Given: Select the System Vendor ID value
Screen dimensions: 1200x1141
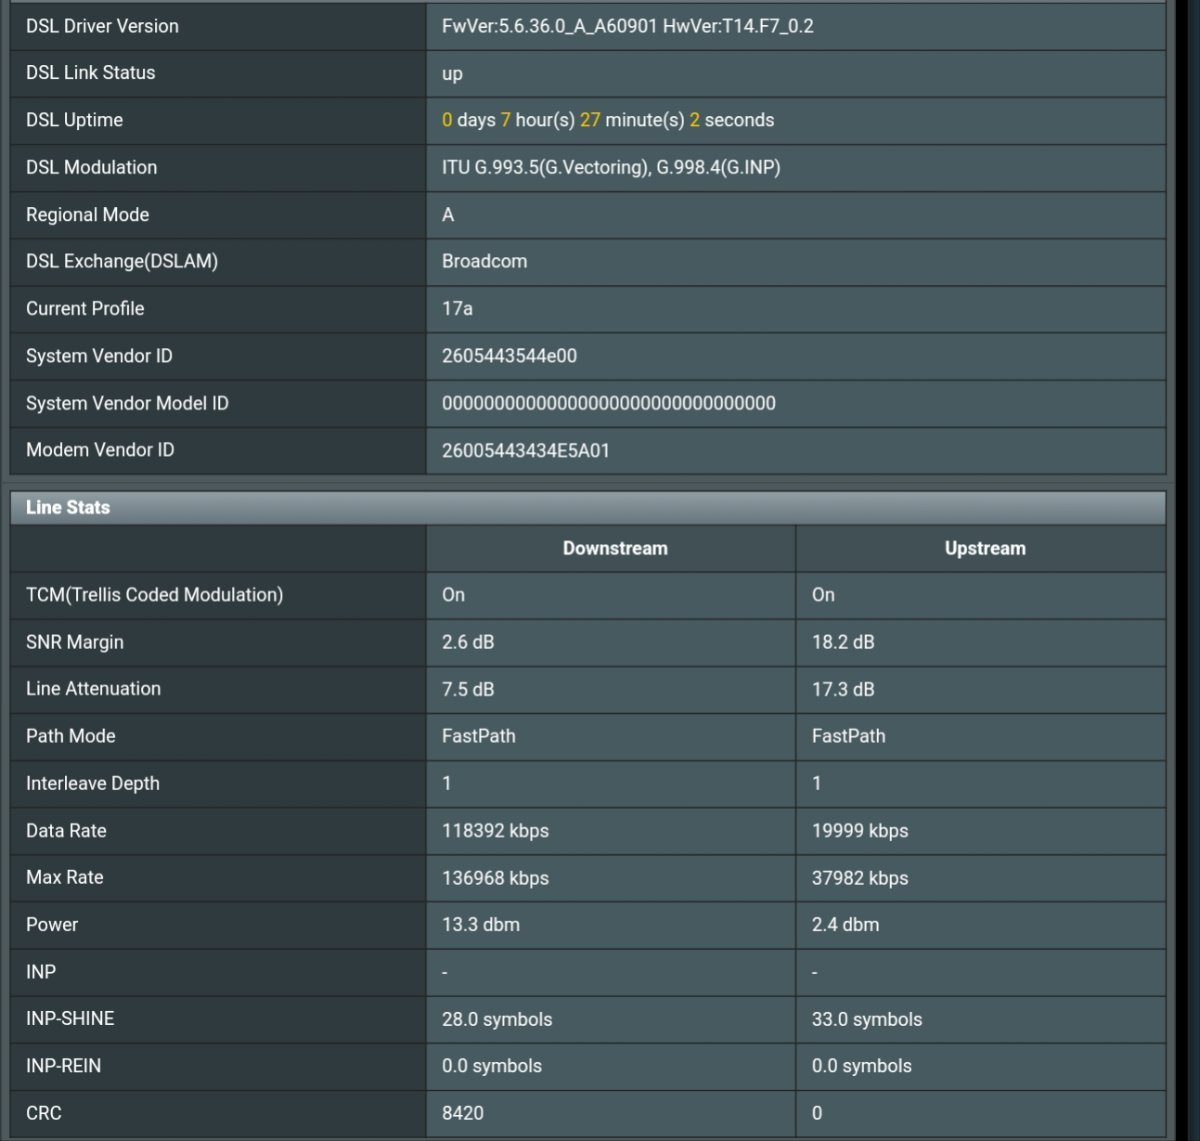Looking at the screenshot, I should pyautogui.click(x=509, y=356).
